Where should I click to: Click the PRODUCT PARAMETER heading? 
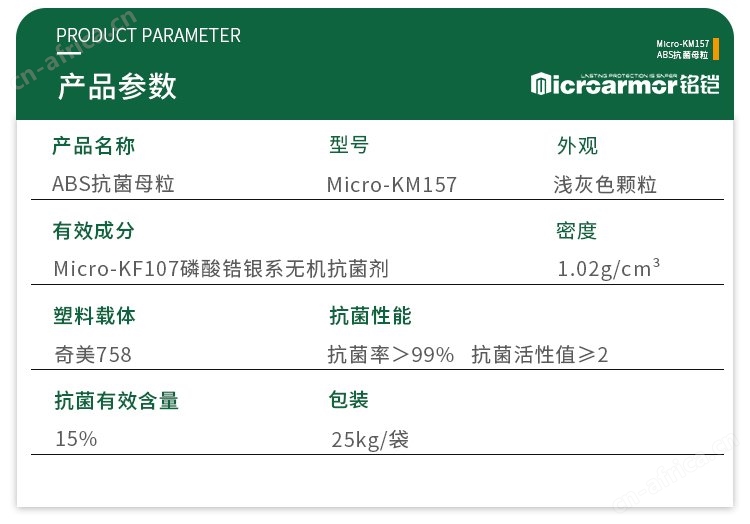click(148, 35)
